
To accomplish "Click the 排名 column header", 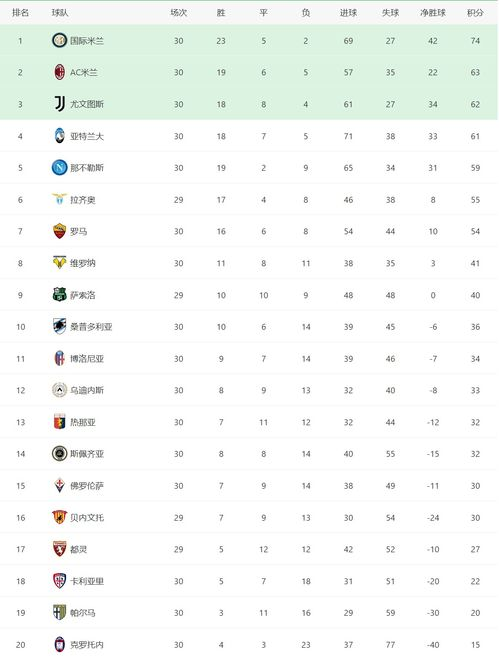I will 20,13.
